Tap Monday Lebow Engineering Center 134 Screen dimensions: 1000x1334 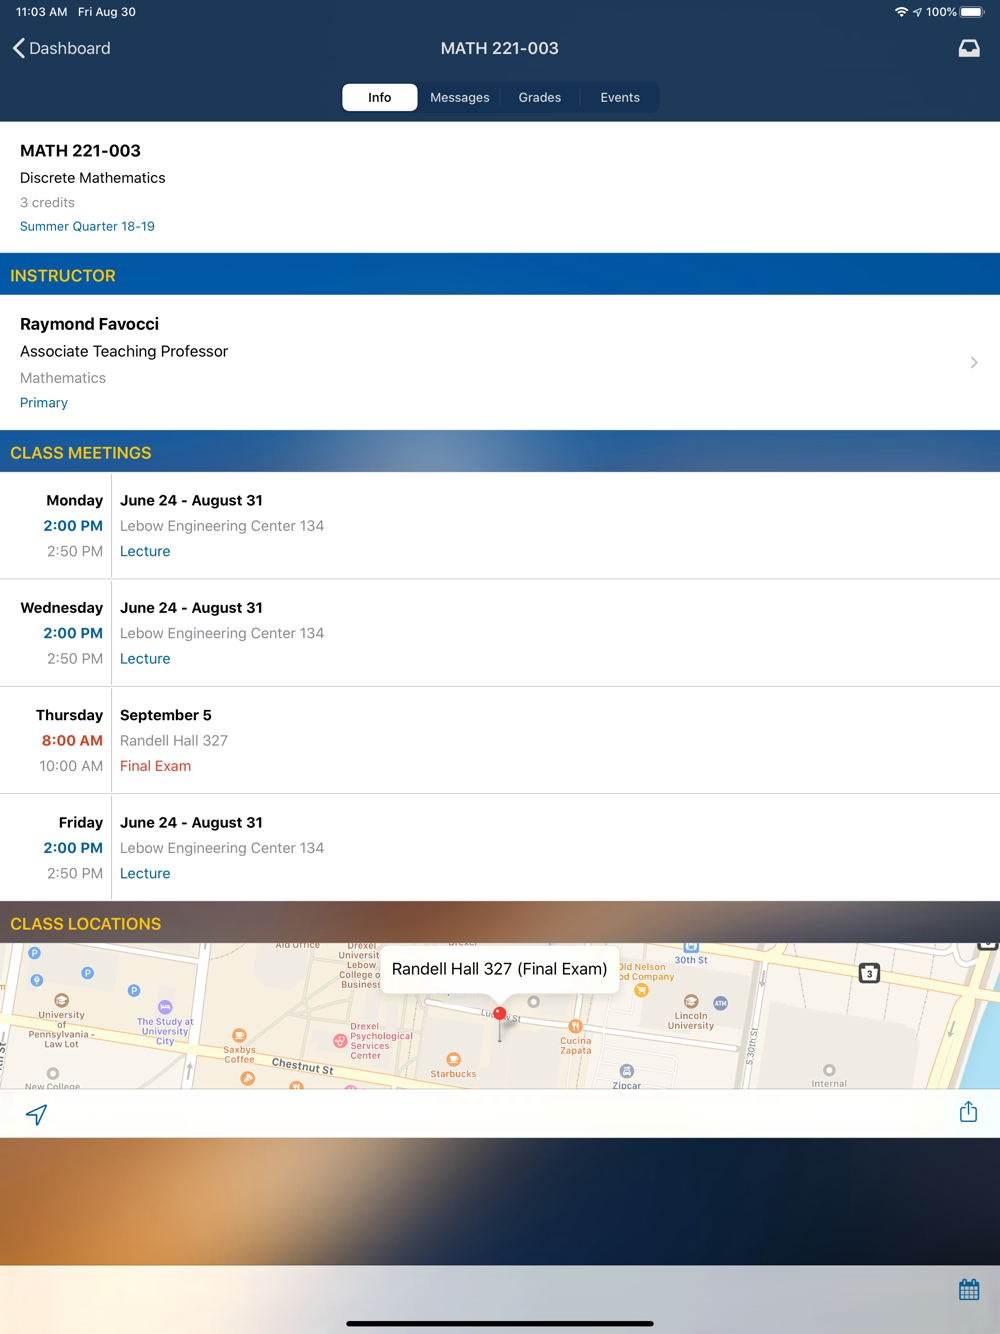coord(222,525)
